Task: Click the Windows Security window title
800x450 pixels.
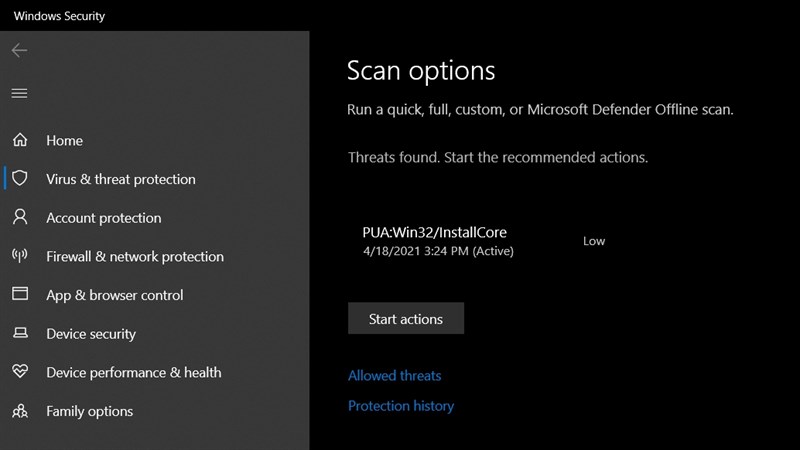Action: 59,16
